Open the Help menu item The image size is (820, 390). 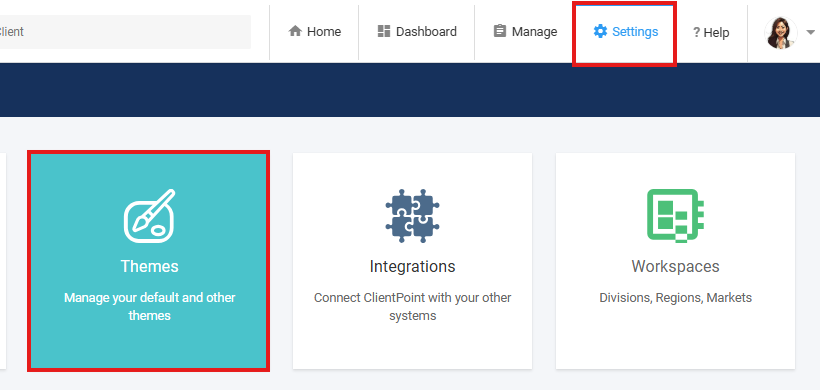[711, 32]
